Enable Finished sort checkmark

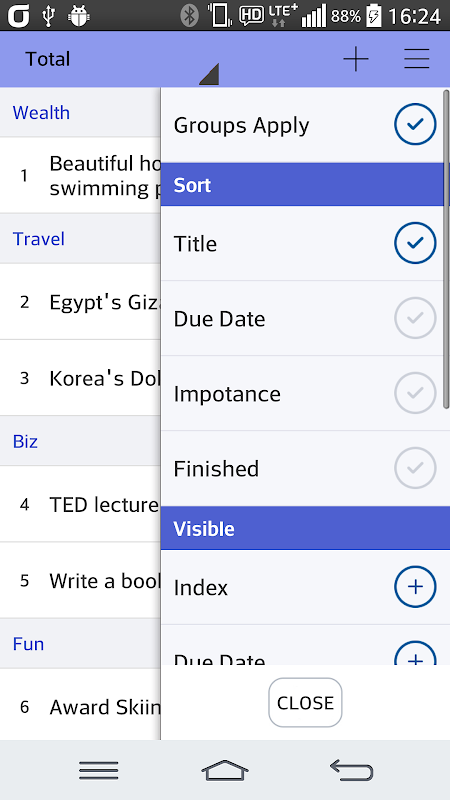point(415,468)
